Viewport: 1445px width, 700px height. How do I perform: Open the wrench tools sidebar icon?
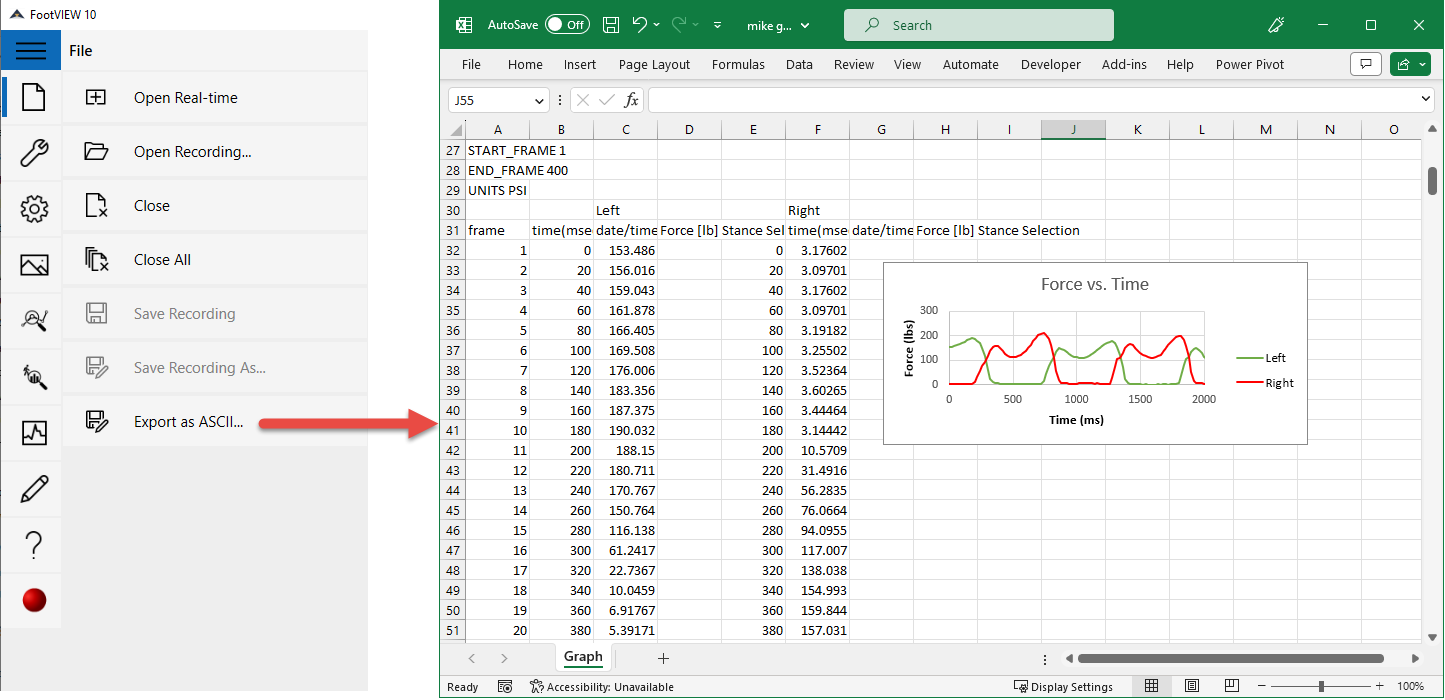[x=34, y=153]
